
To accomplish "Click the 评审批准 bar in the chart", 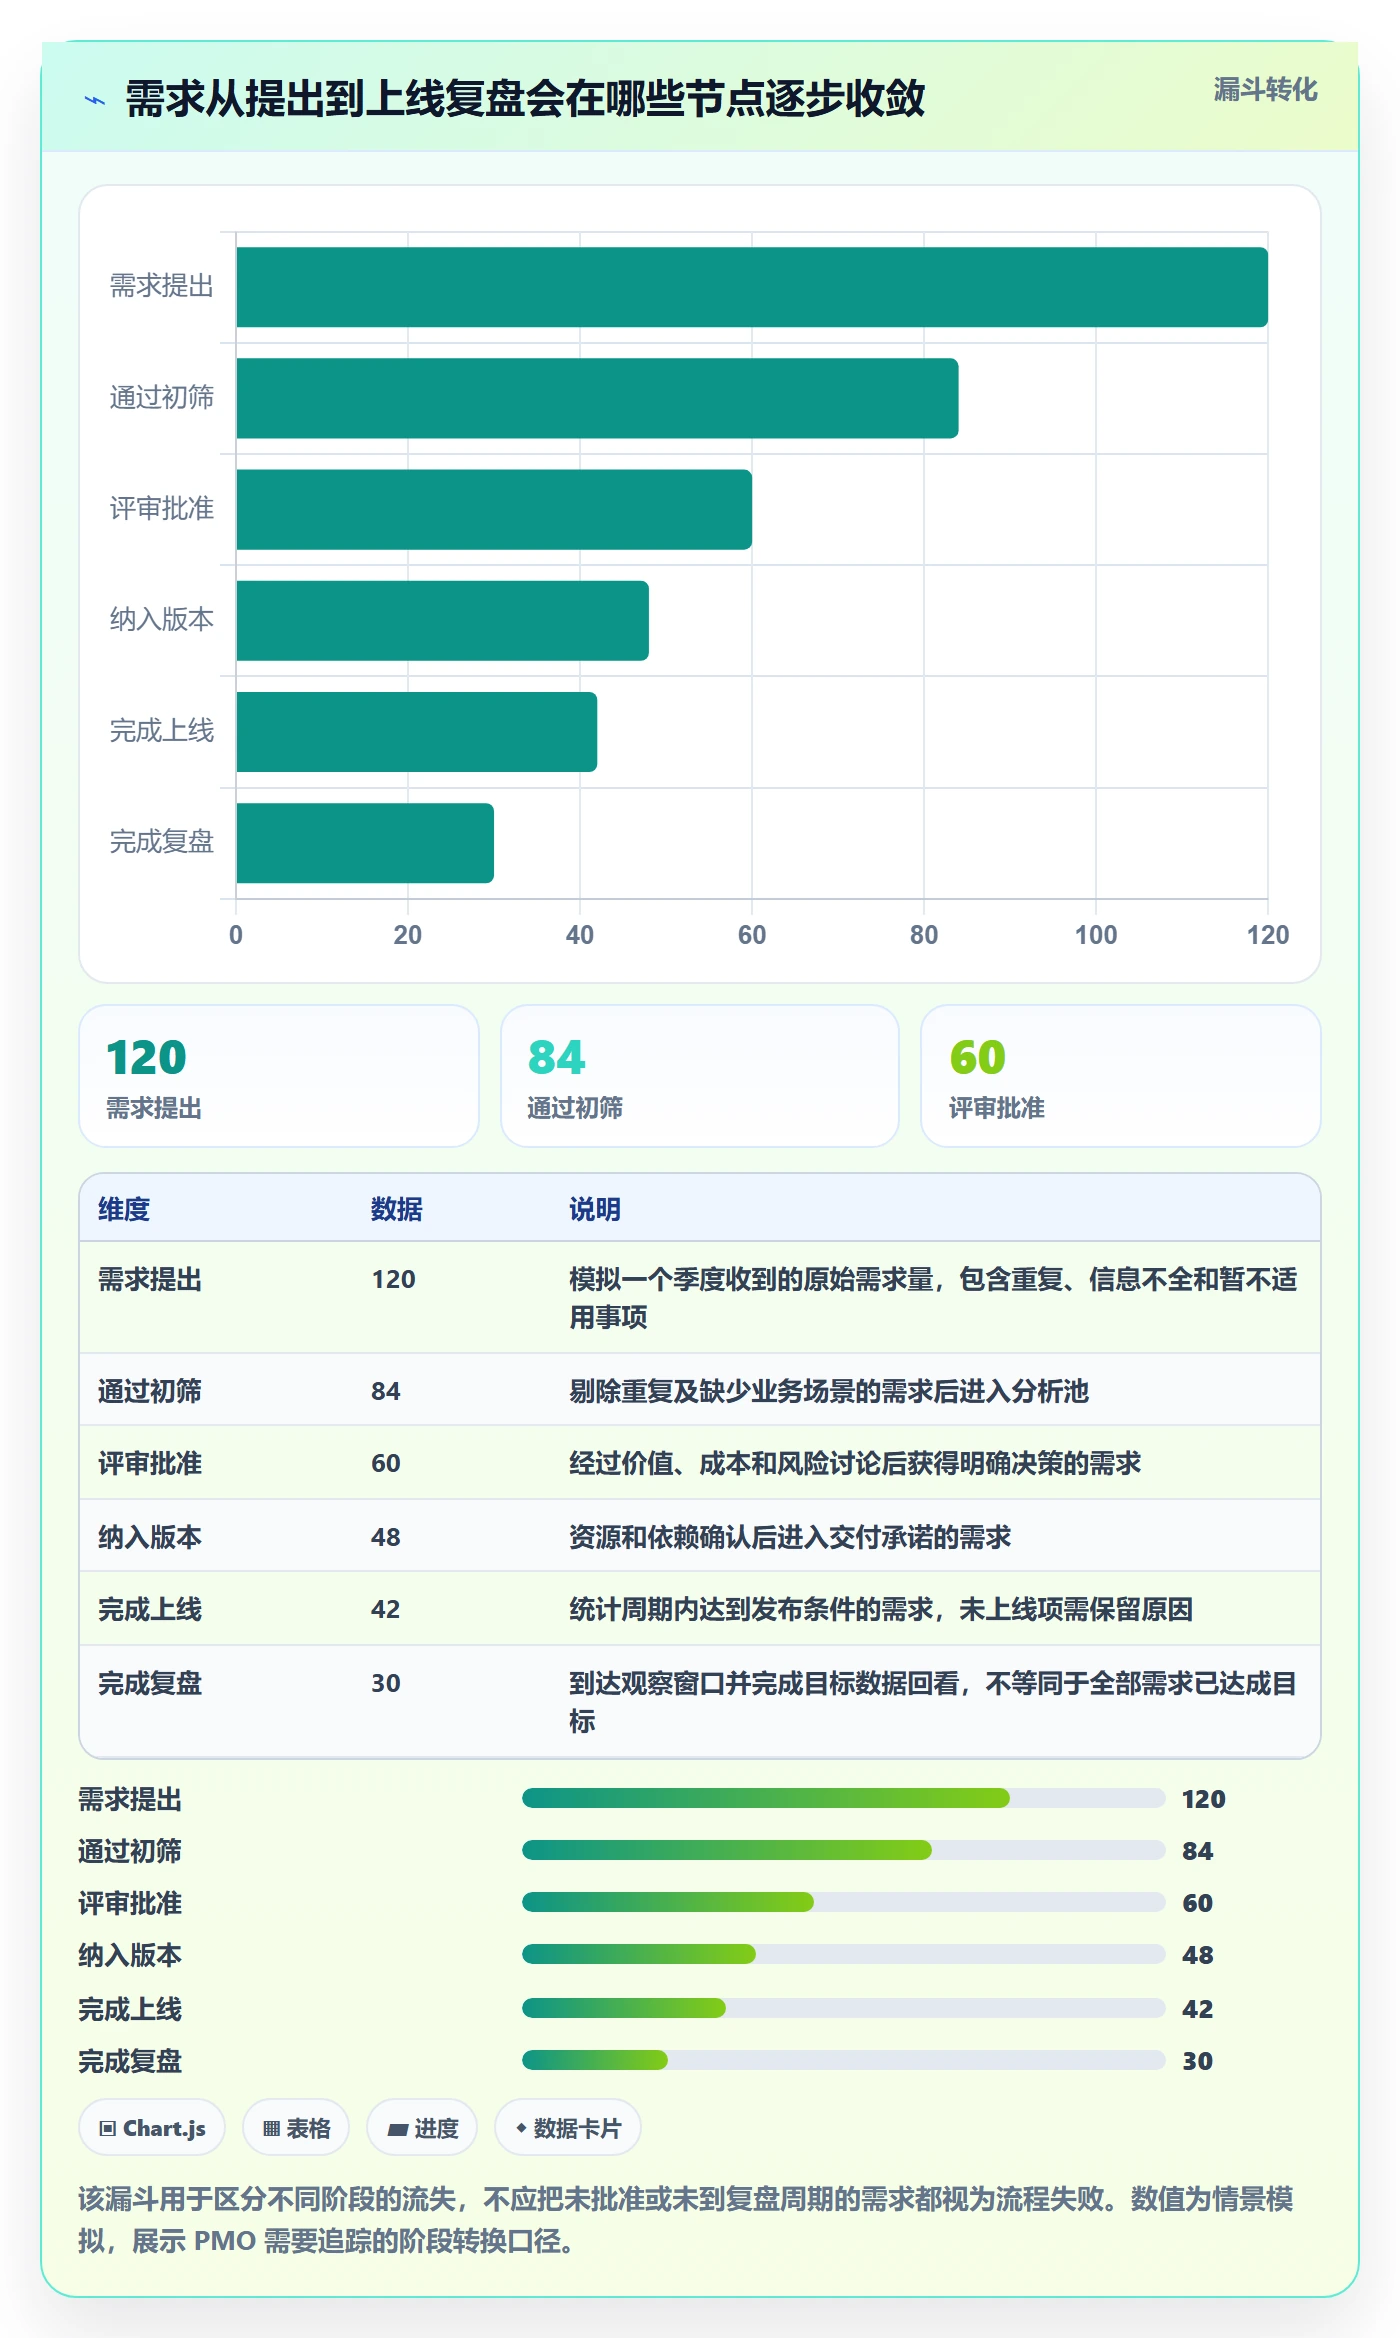I will click(x=494, y=509).
